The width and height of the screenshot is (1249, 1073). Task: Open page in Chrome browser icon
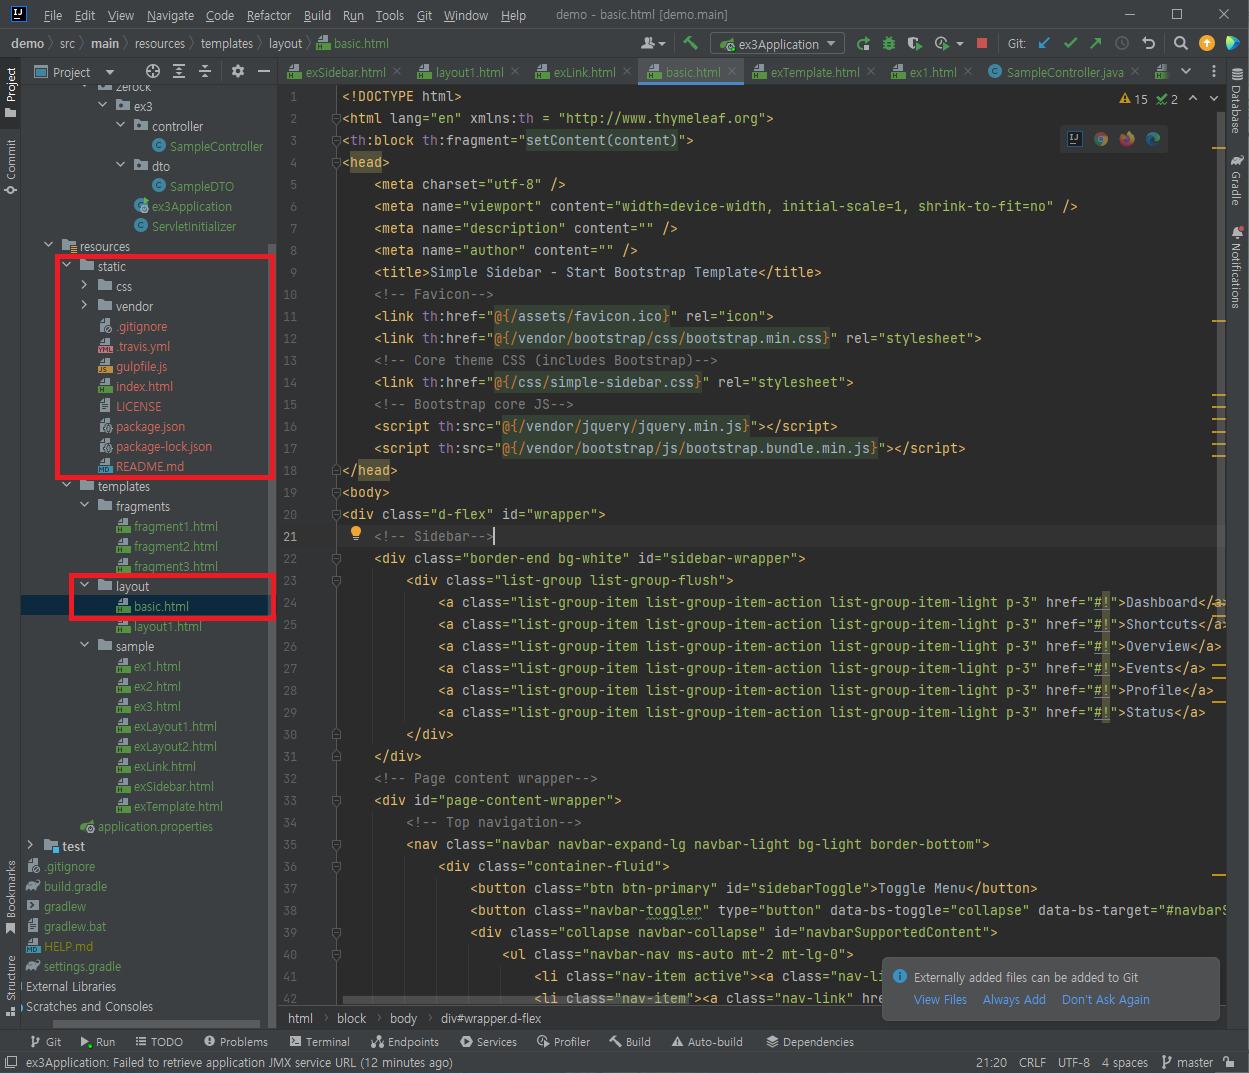pyautogui.click(x=1101, y=139)
